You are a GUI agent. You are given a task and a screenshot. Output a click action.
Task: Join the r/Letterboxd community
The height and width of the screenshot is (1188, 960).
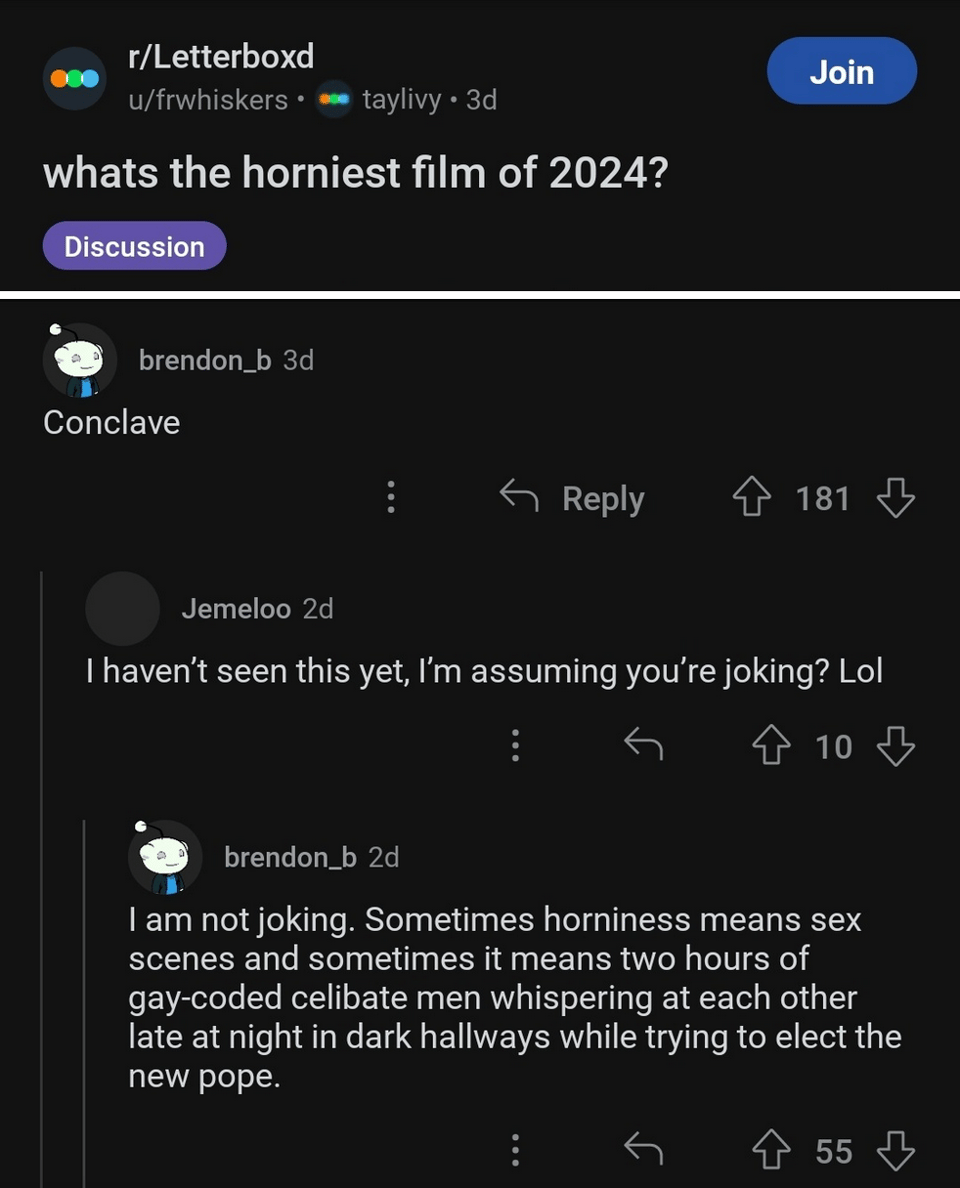pyautogui.click(x=841, y=72)
